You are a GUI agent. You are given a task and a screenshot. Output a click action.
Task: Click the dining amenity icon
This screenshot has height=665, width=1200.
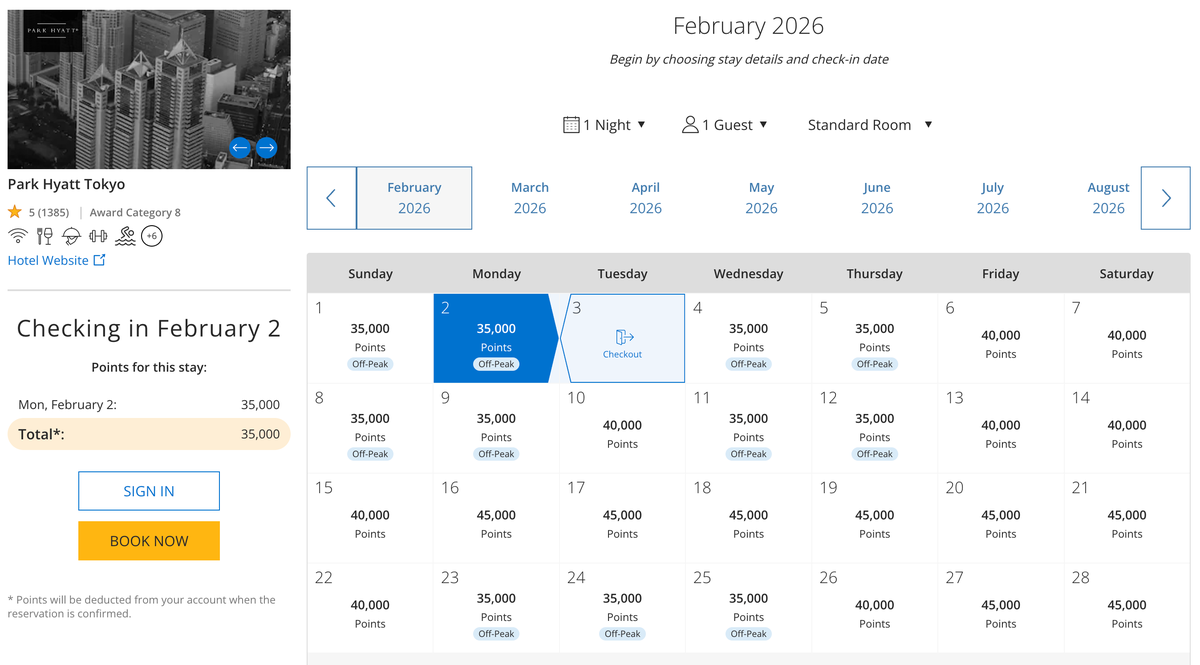point(44,236)
